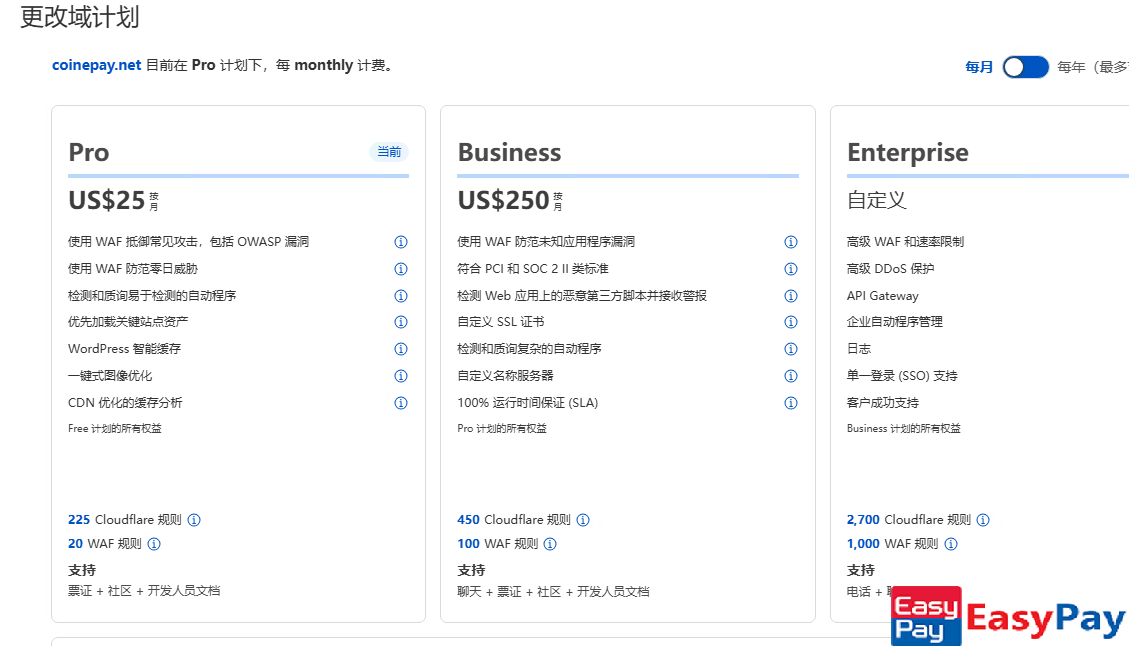Open info icon for WAF OWASP 漏洞 feature

point(401,242)
